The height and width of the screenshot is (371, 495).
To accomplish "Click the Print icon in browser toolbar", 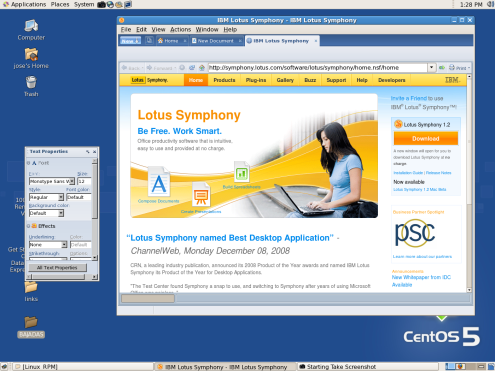I will point(452,67).
